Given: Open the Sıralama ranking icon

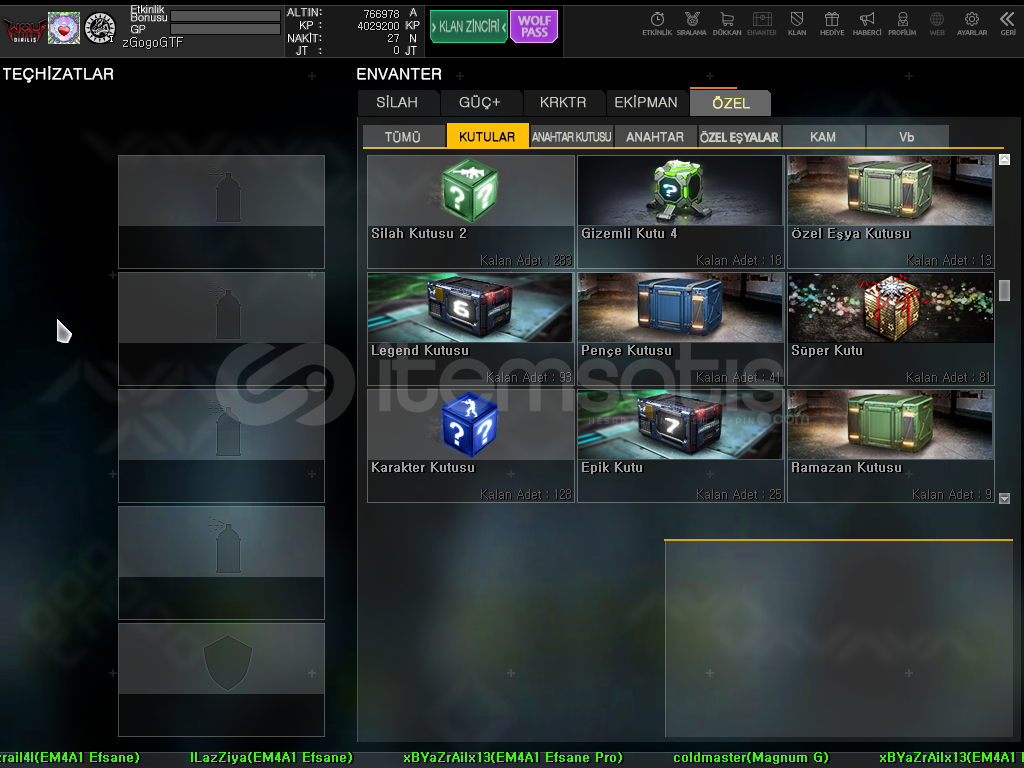Looking at the screenshot, I should (692, 24).
